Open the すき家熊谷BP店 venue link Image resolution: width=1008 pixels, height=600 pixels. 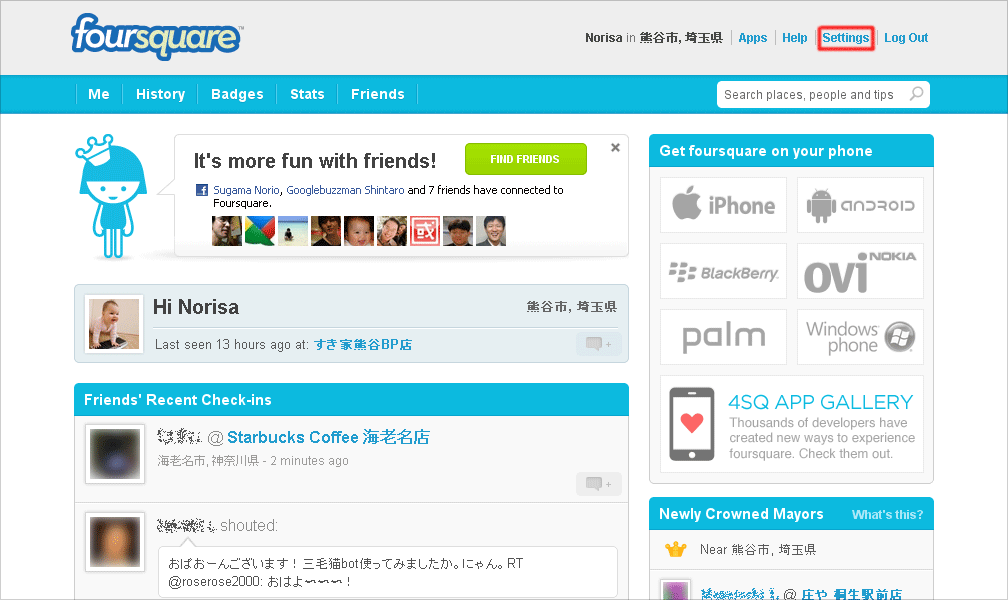tap(363, 344)
